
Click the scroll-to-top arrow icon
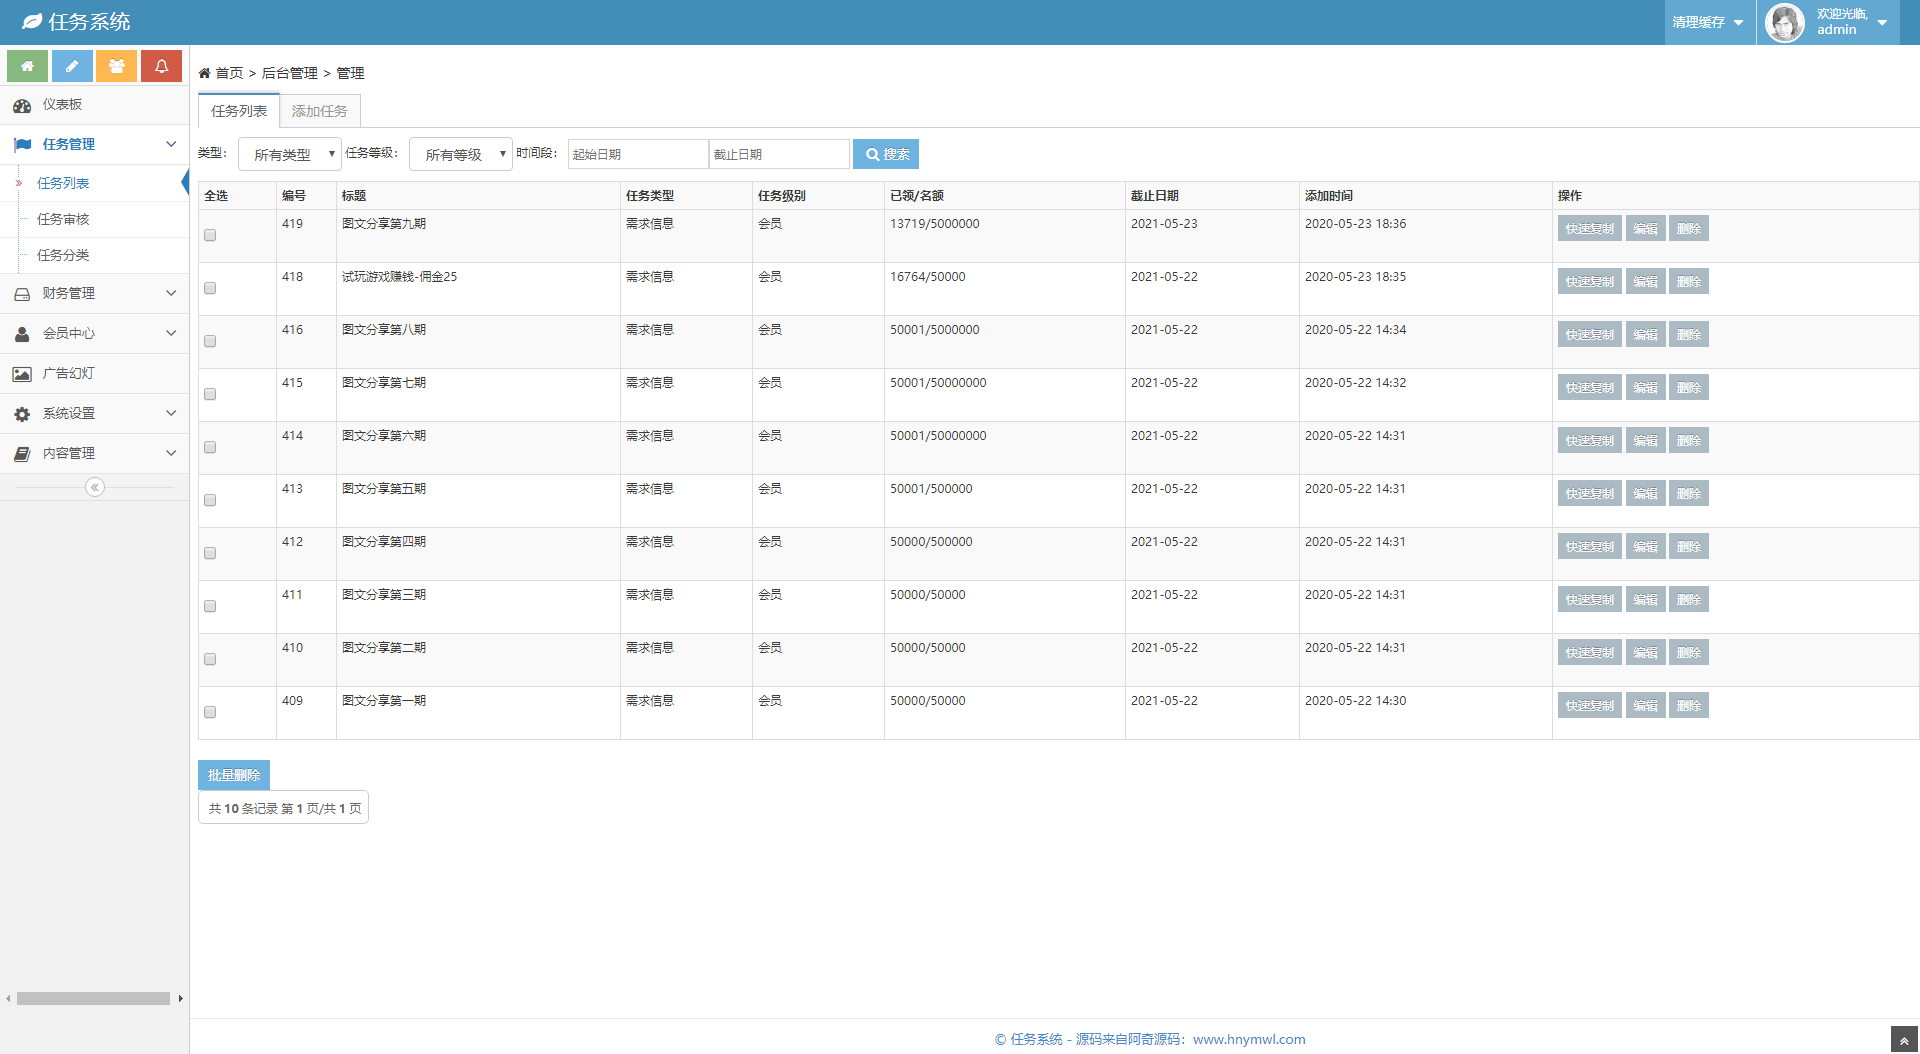1903,1040
